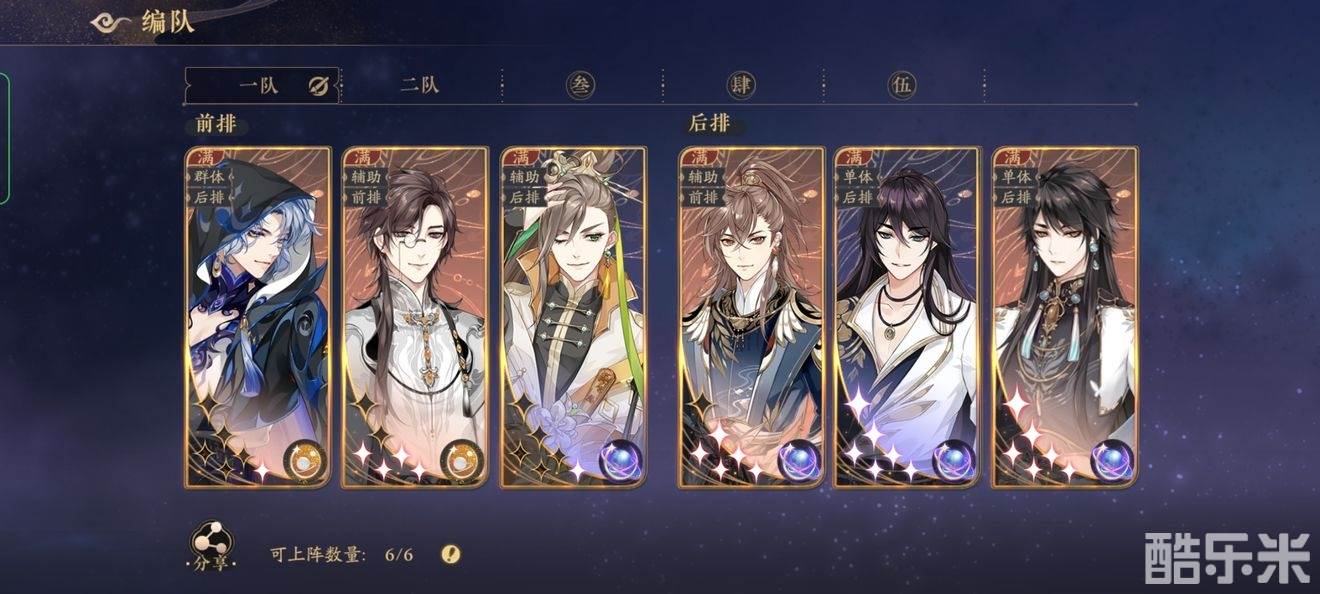Select the hooded blue-haired character card
The image size is (1320, 594).
click(258, 317)
